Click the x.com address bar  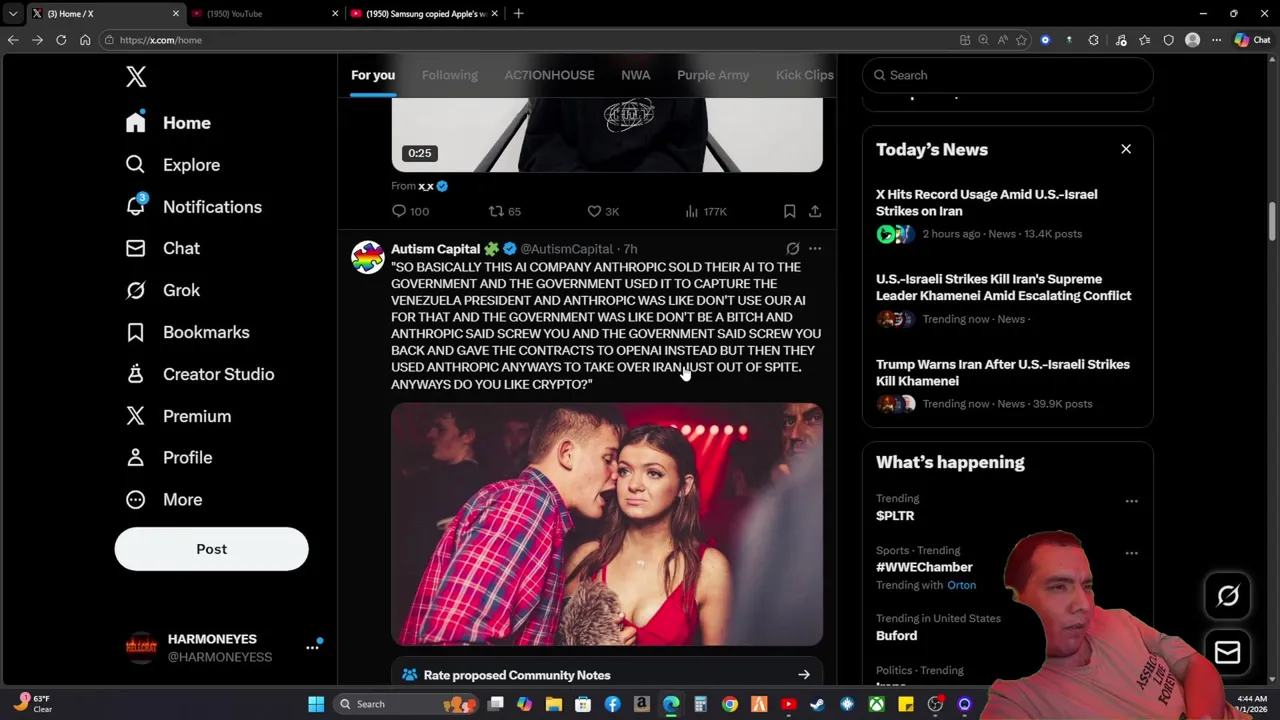click(x=530, y=40)
